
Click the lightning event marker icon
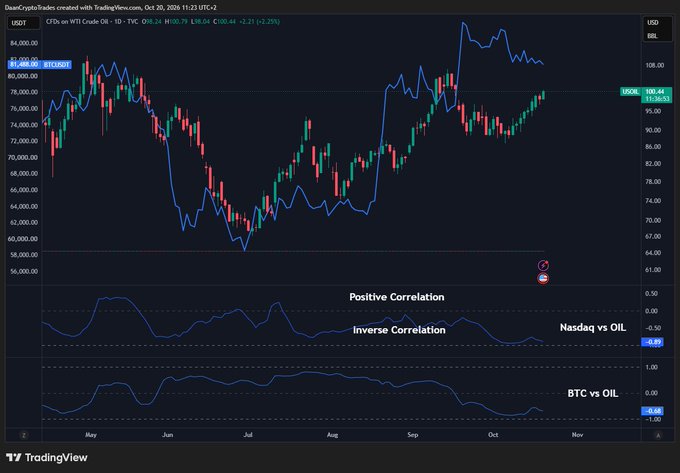543,265
